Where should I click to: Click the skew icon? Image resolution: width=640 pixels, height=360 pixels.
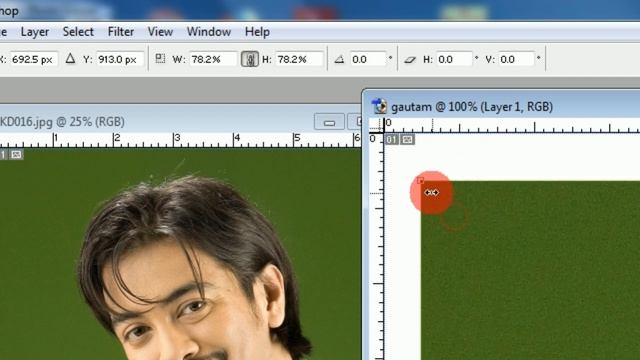pos(410,60)
